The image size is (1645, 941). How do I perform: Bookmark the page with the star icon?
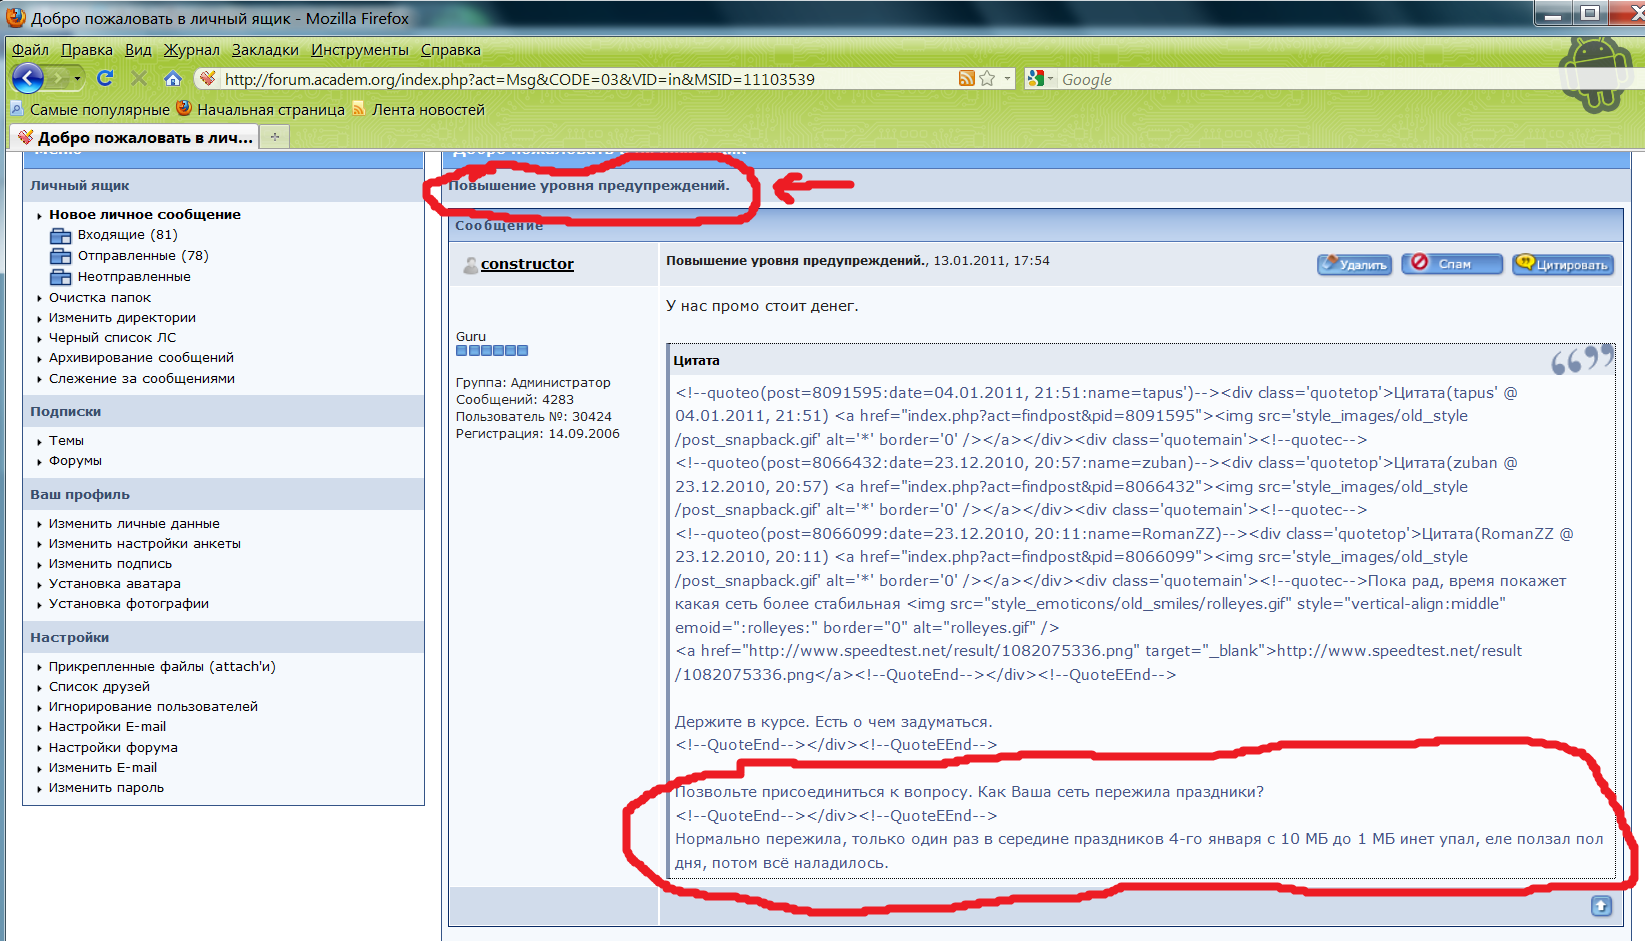click(987, 79)
